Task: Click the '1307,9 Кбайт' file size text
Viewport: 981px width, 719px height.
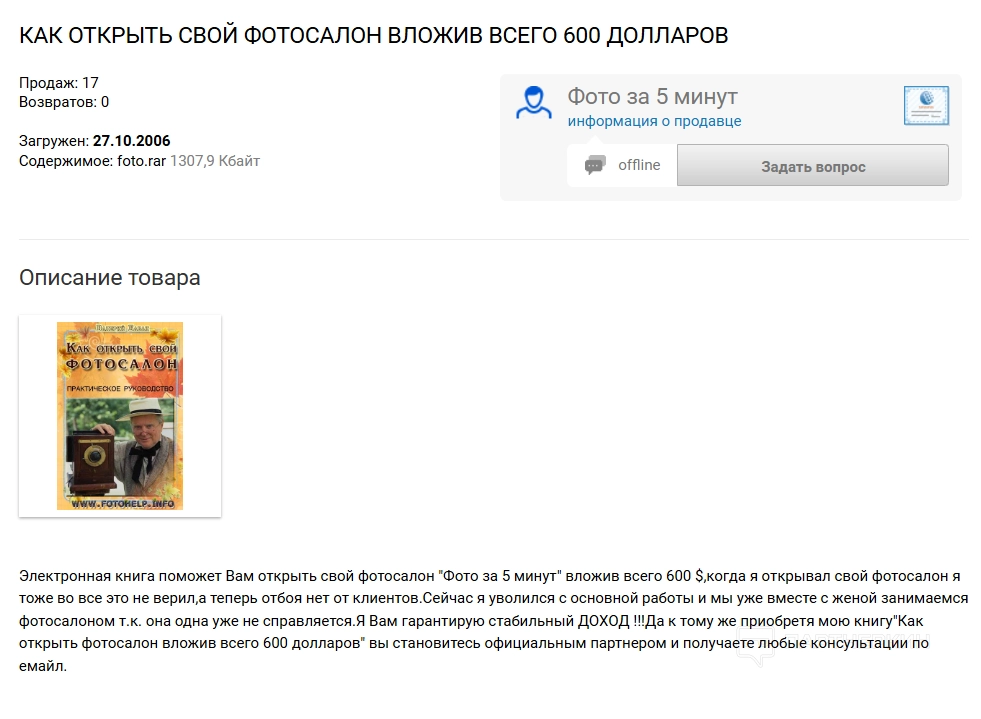Action: click(215, 161)
